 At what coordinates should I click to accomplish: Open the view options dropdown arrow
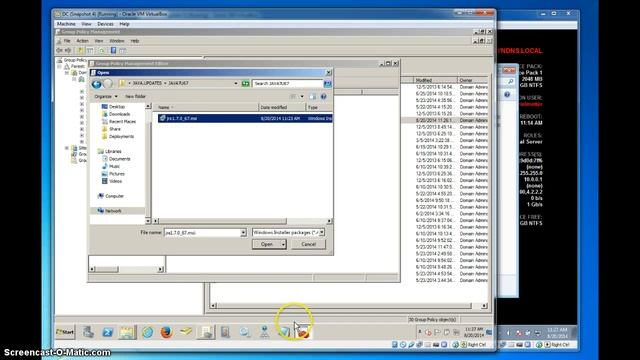[x=302, y=97]
